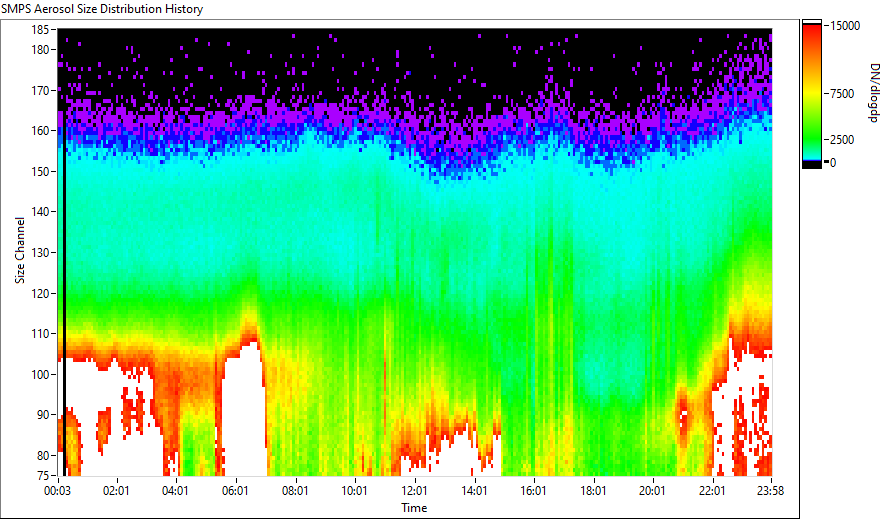This screenshot has width=884, height=519.
Task: Click the 23:58 end time label
Action: [771, 491]
